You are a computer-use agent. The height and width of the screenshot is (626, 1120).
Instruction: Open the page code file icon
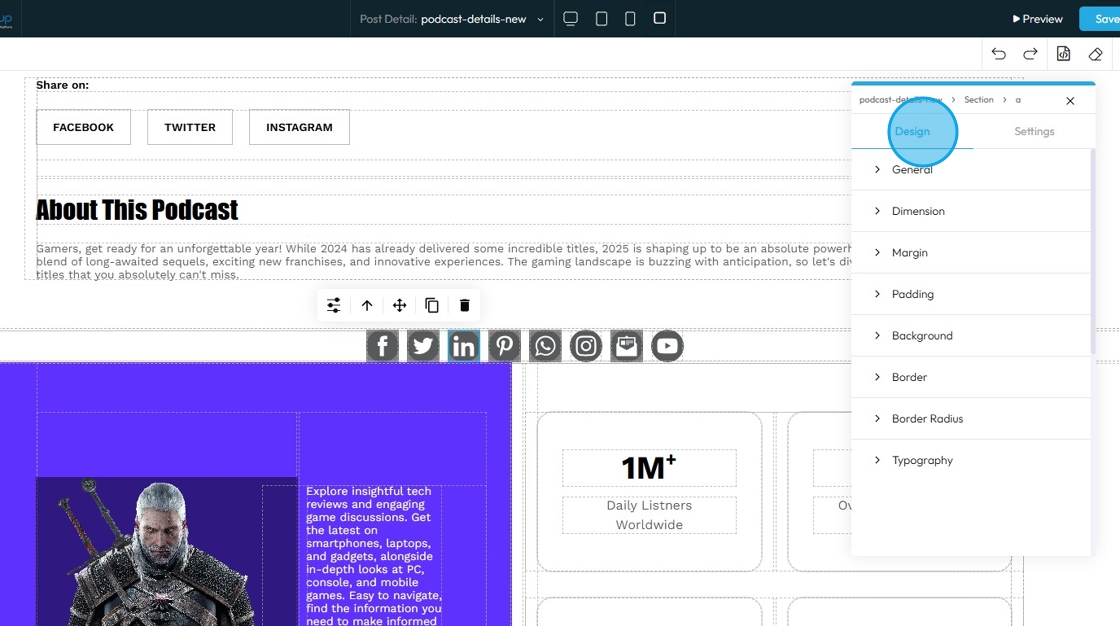pos(1064,54)
